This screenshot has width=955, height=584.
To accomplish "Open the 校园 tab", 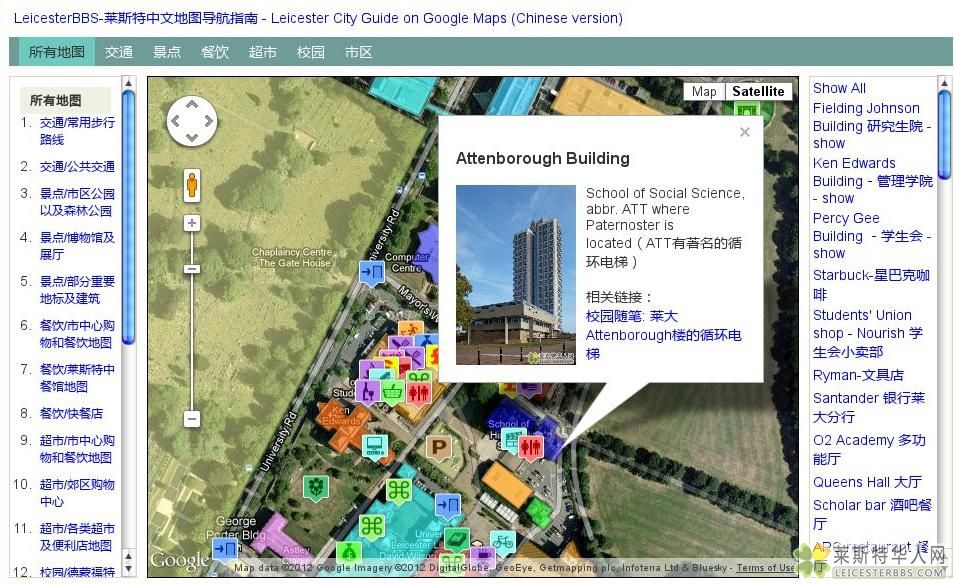I will [311, 52].
